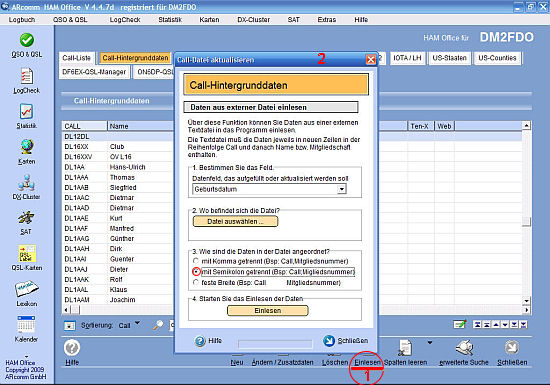Select feste Breite format option

(x=196, y=282)
